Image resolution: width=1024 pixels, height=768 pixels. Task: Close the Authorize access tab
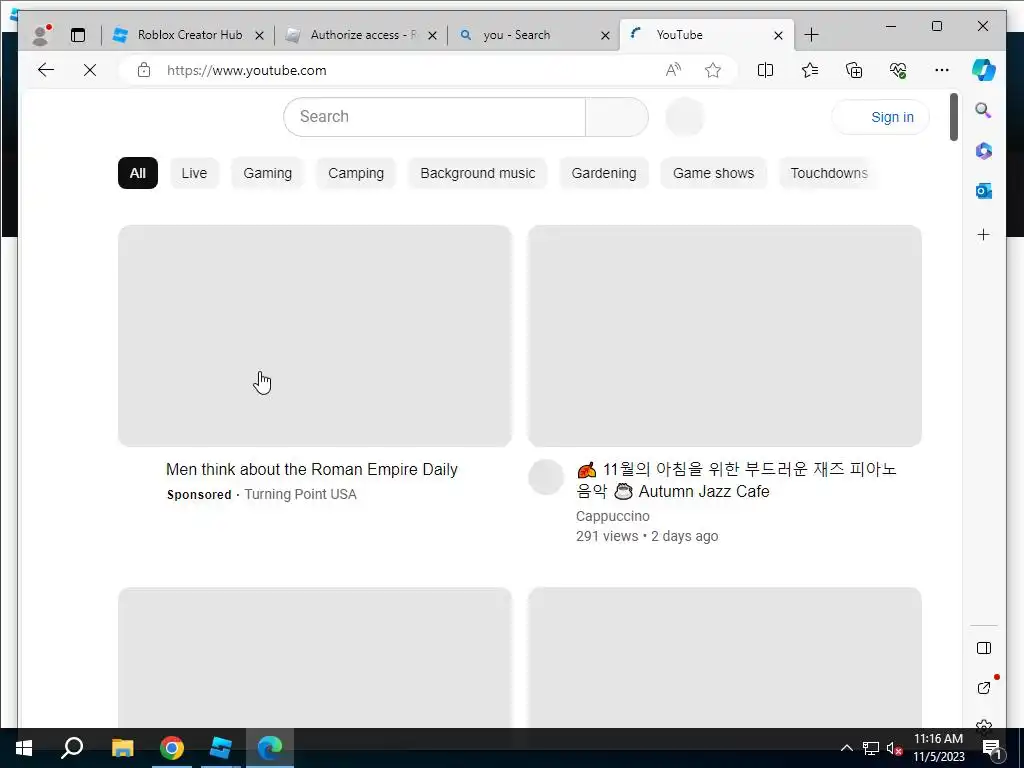click(432, 35)
